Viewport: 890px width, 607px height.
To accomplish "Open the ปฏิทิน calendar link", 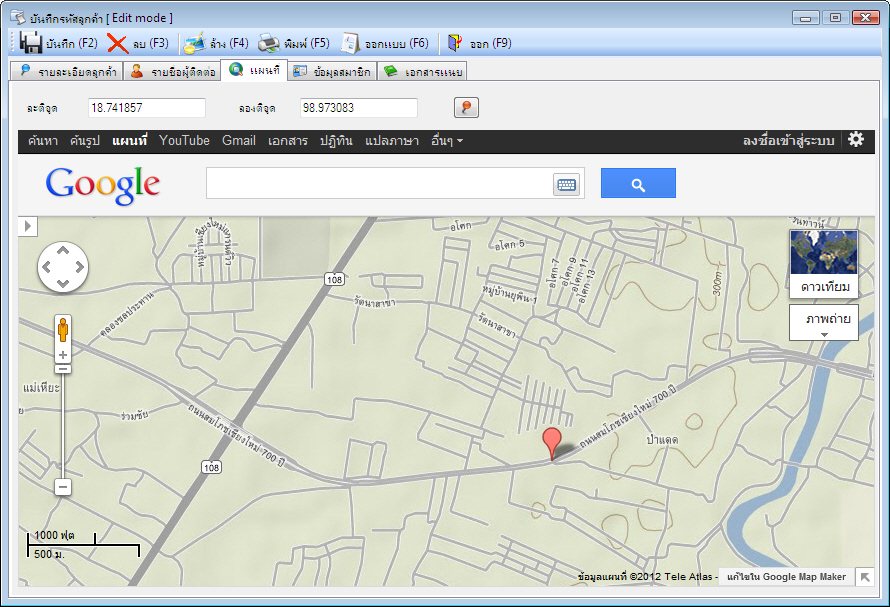I will (336, 141).
